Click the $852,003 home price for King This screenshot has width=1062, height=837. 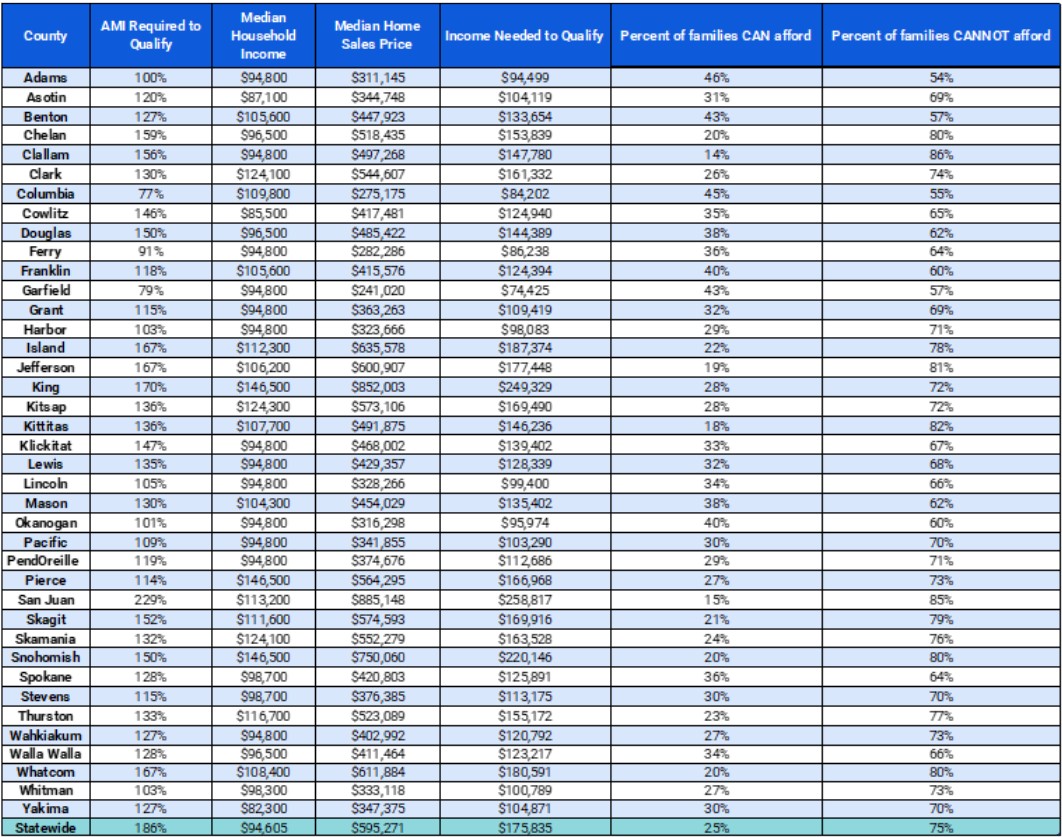pos(377,387)
